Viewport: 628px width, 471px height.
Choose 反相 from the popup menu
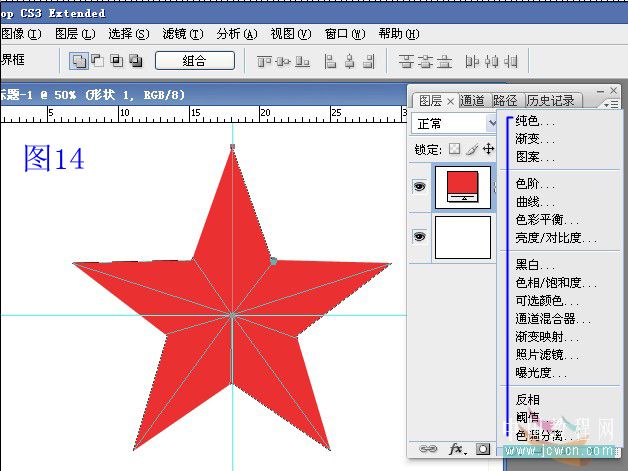527,400
